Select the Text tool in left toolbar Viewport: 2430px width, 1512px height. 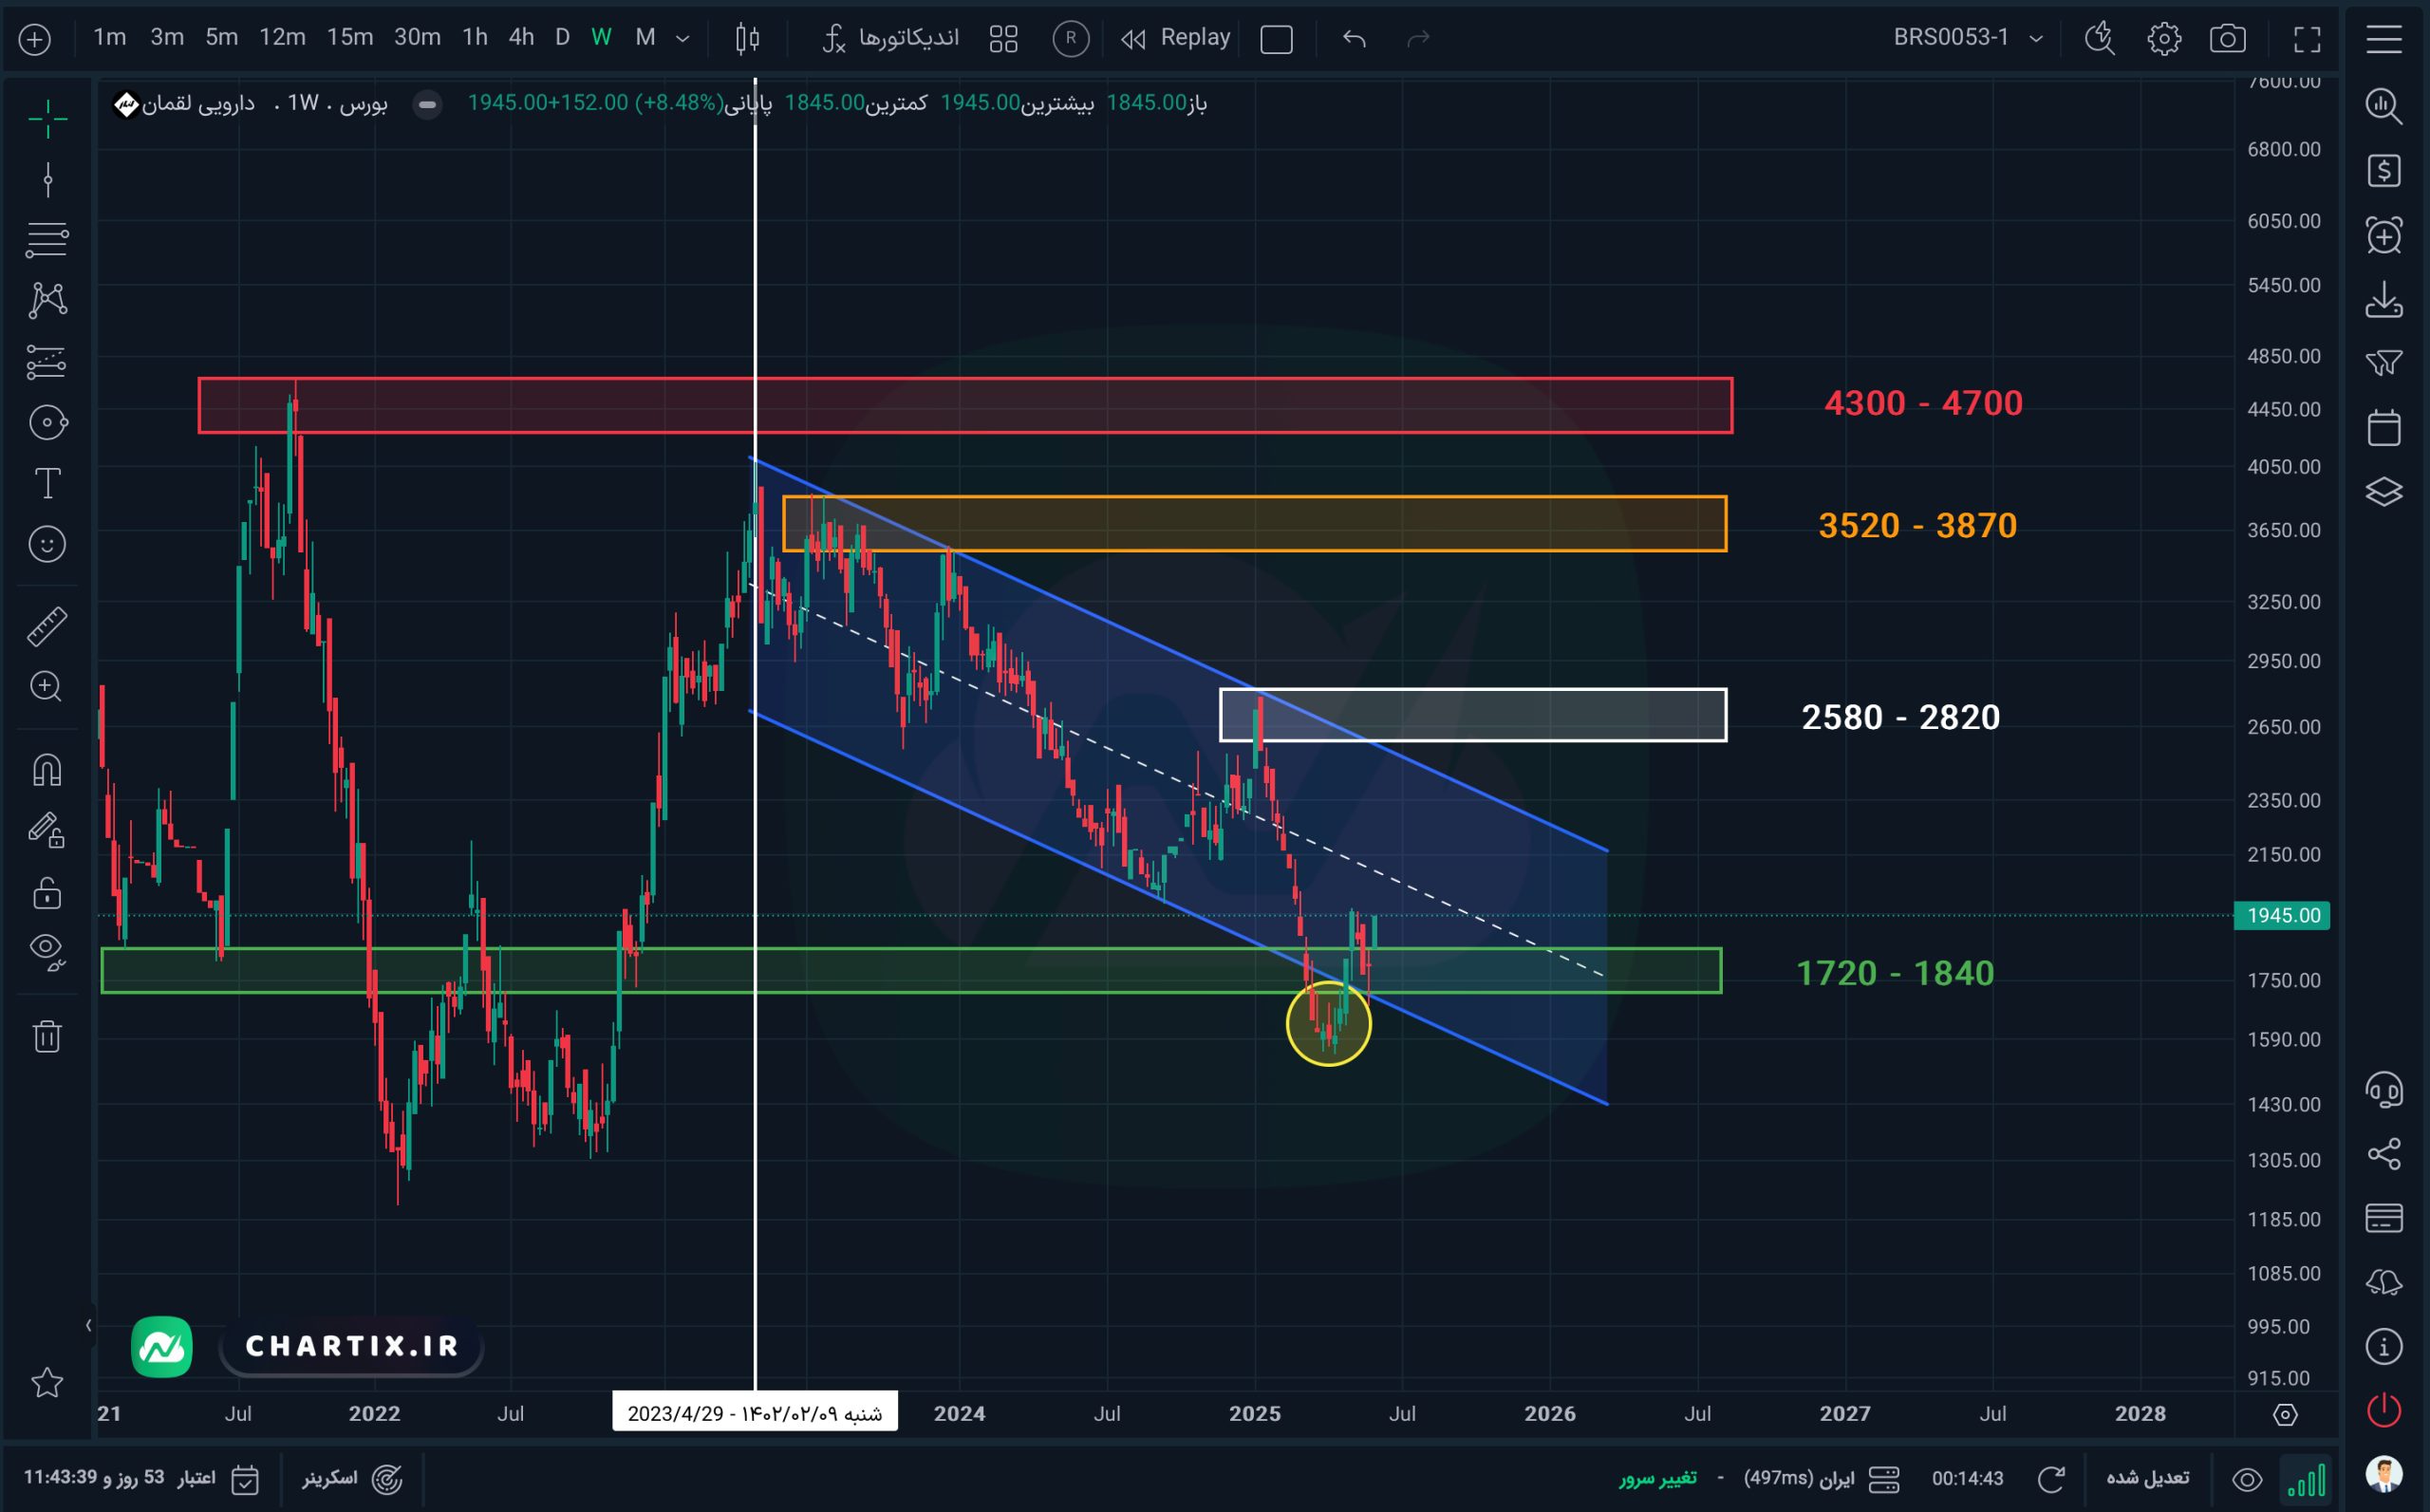click(x=47, y=483)
